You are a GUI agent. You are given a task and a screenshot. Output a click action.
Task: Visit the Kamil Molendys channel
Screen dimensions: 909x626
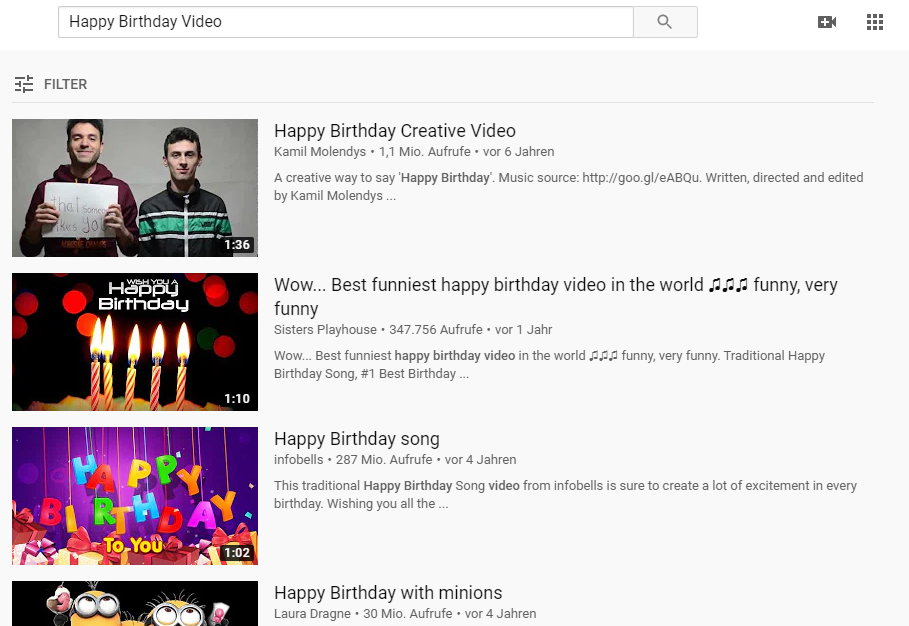[320, 152]
